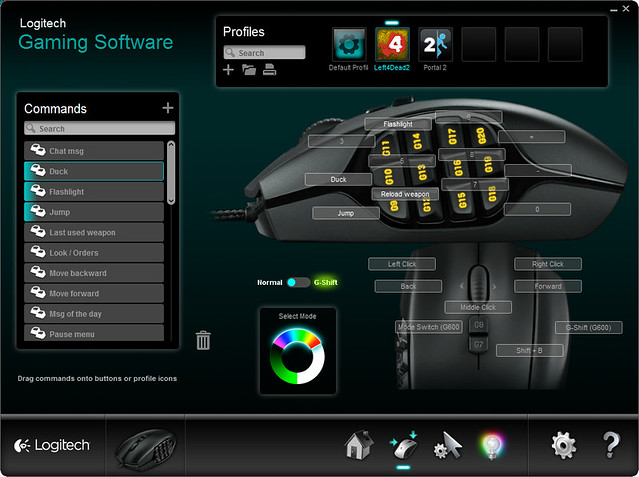This screenshot has width=639, height=477.
Task: Click the Commands search field
Action: (100, 129)
